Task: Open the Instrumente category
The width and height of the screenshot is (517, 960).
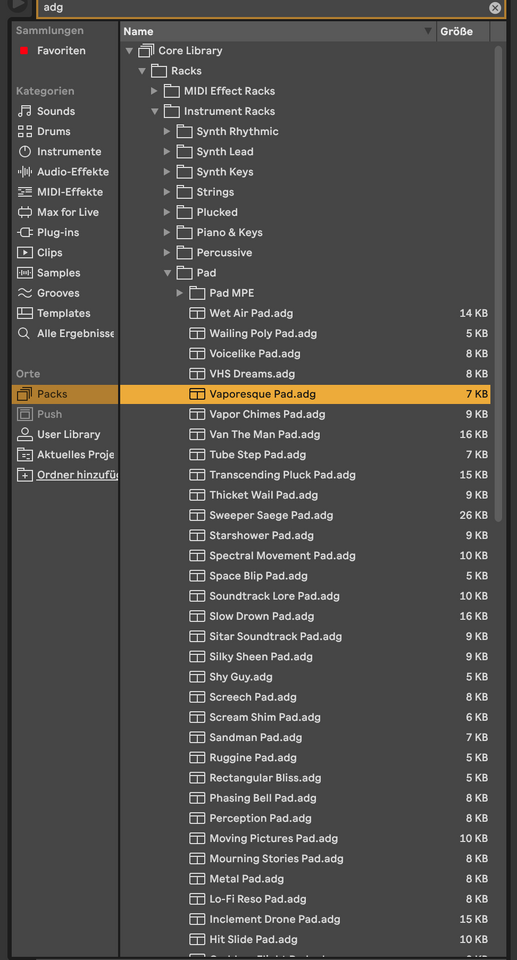Action: point(69,151)
